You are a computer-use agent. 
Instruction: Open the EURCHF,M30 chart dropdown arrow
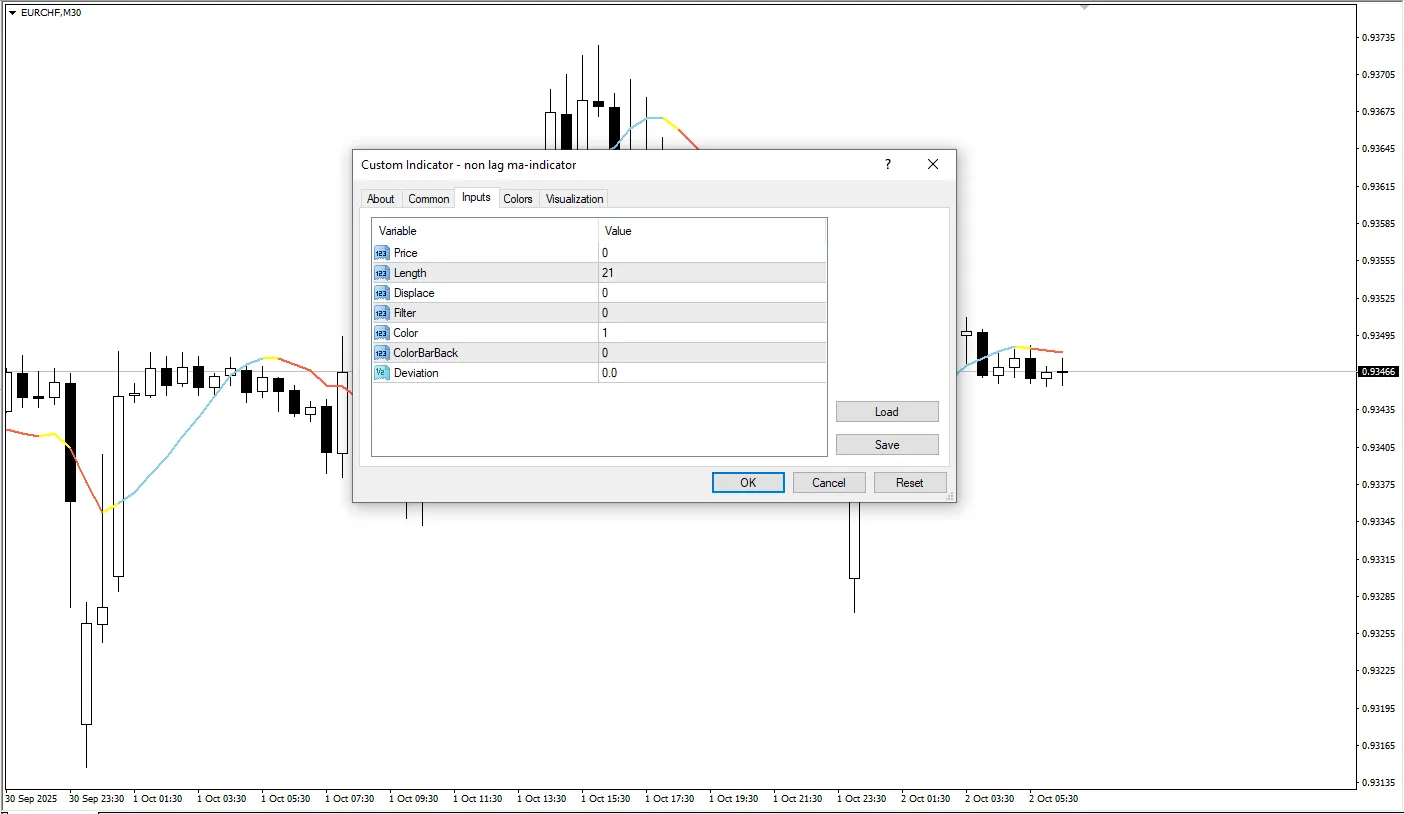pyautogui.click(x=12, y=13)
